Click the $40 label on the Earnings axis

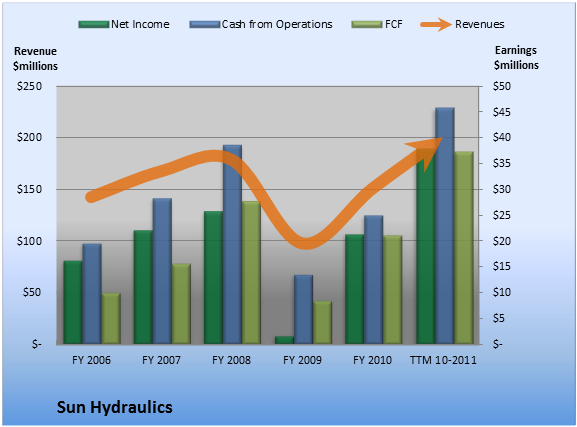[x=502, y=137]
